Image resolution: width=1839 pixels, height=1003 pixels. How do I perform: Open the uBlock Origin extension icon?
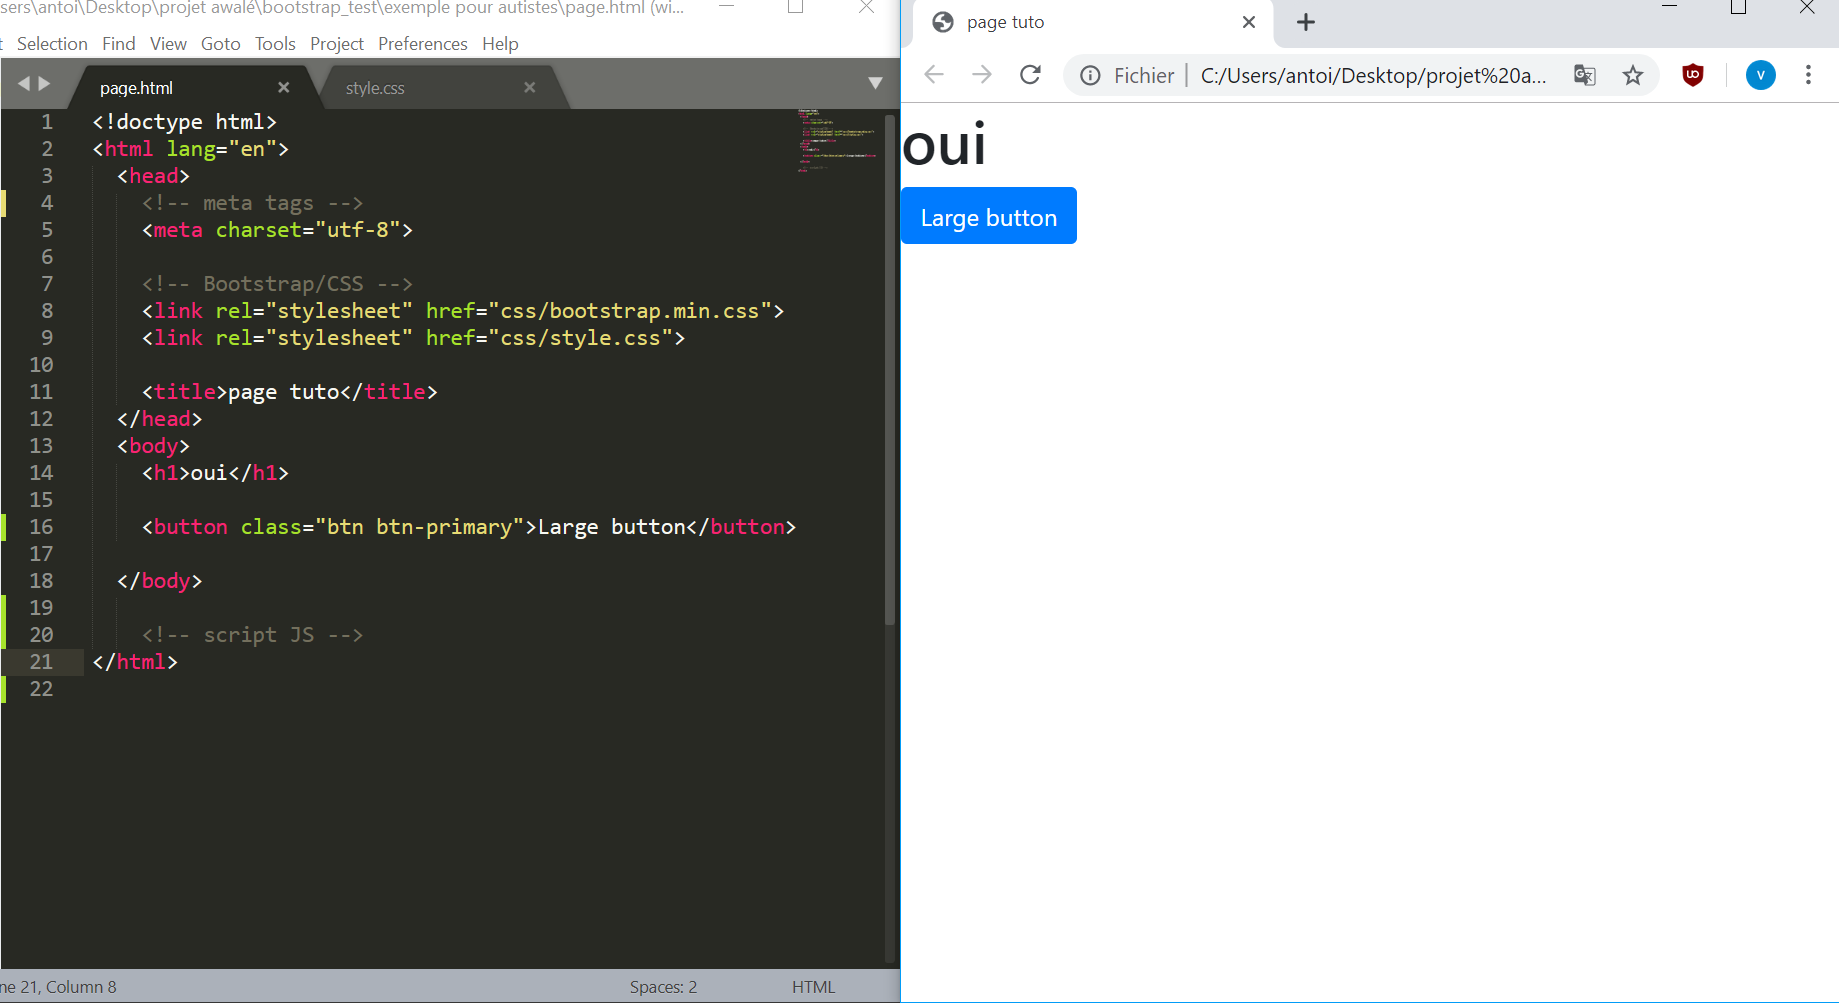click(x=1693, y=75)
